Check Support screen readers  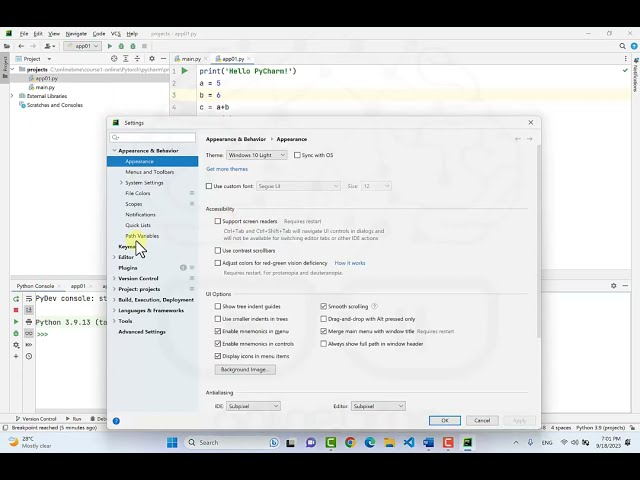click(x=218, y=221)
